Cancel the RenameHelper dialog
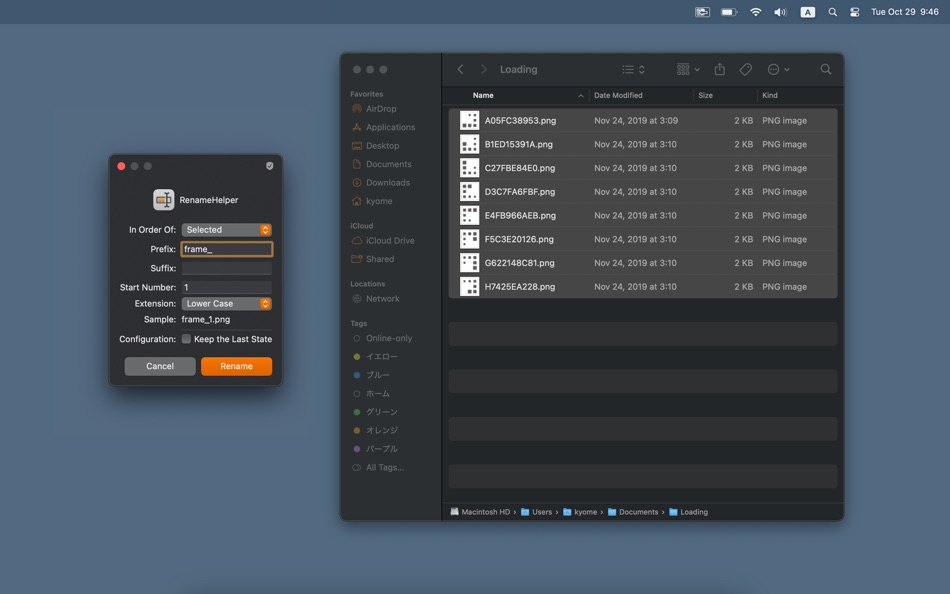 pyautogui.click(x=160, y=366)
